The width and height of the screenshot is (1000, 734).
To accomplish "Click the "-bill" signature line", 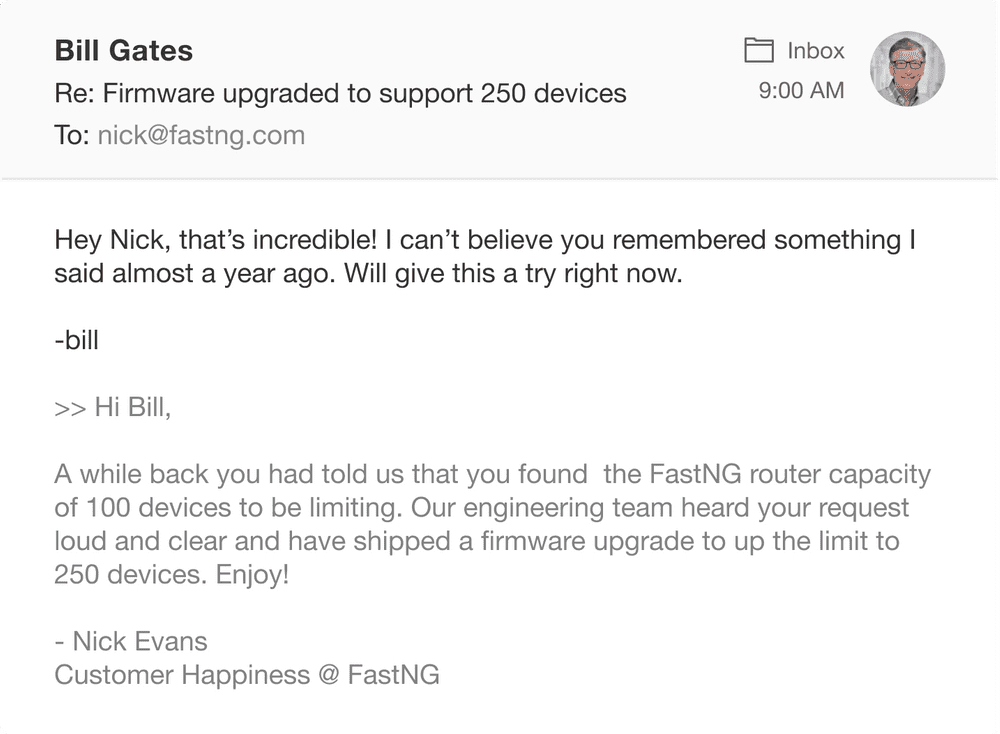I will [x=77, y=340].
